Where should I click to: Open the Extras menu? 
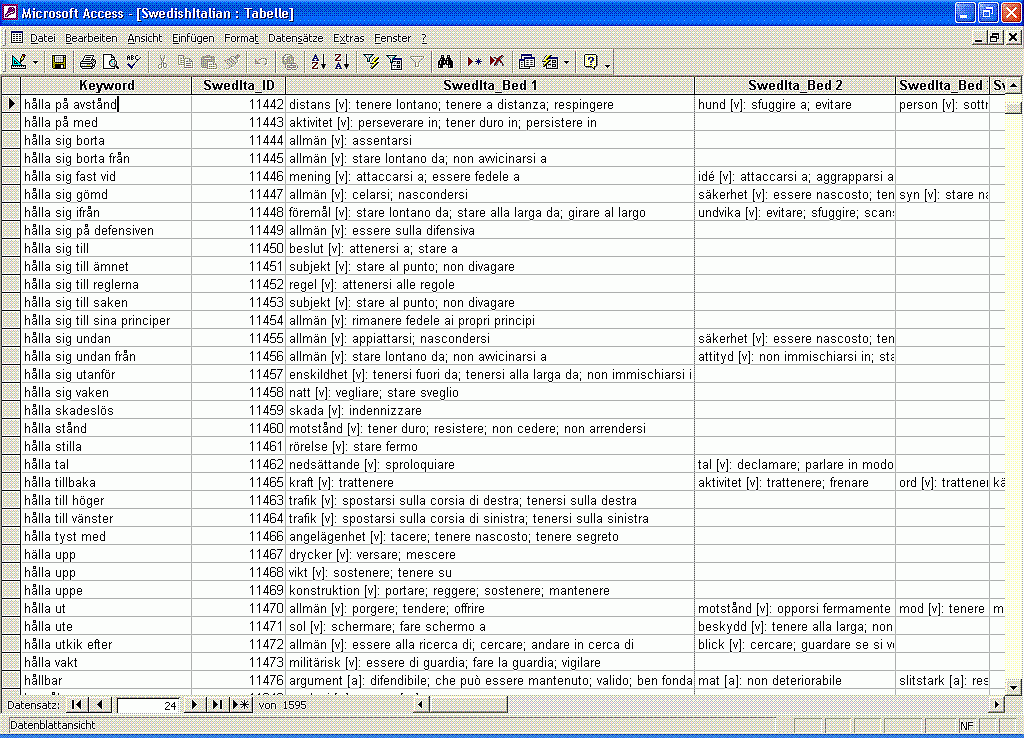[x=349, y=38]
